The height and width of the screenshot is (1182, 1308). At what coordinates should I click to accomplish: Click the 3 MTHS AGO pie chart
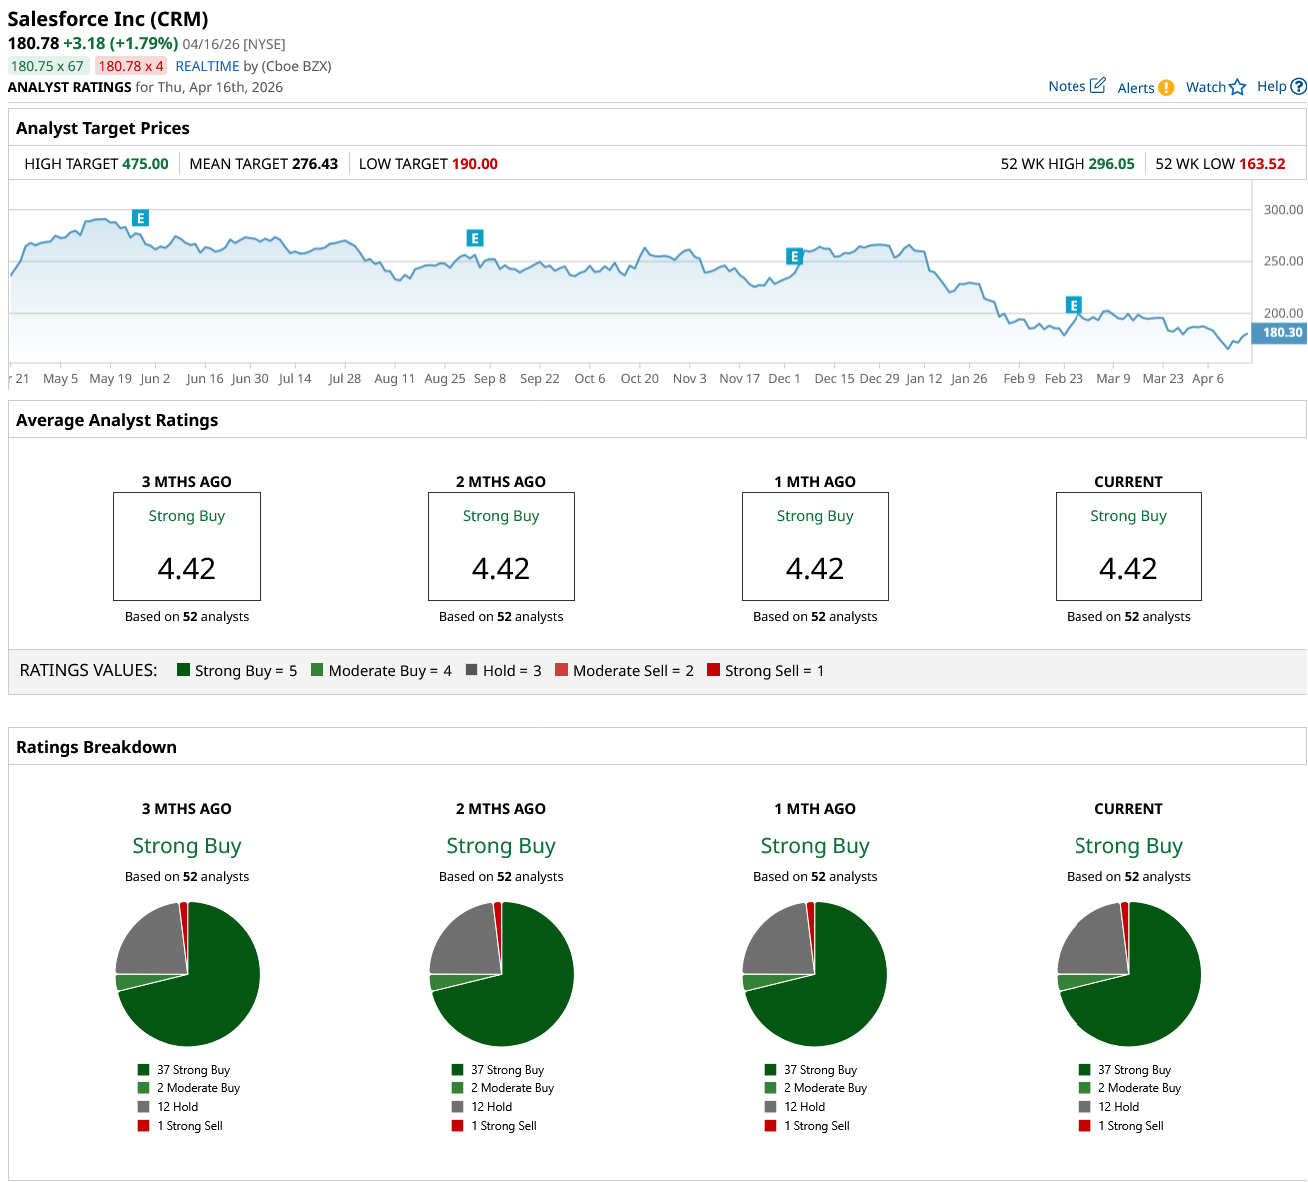pos(187,974)
